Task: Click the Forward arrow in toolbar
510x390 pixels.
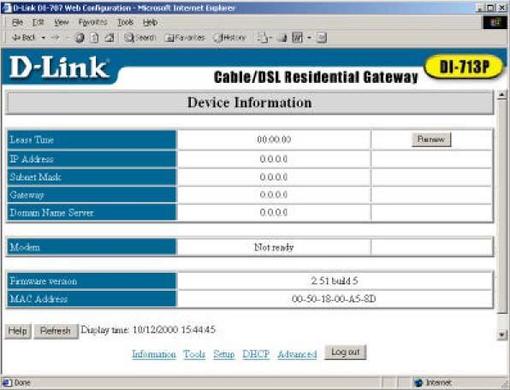Action: (x=56, y=38)
